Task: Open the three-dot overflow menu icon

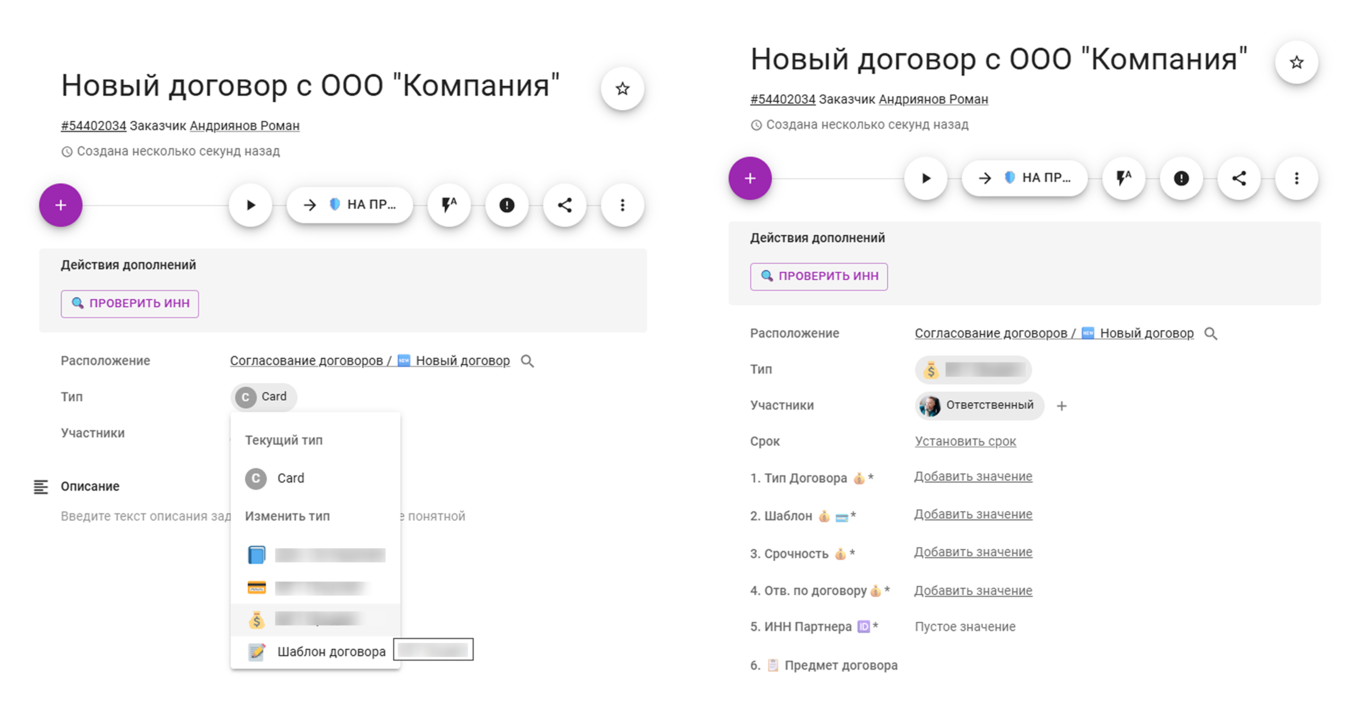Action: click(623, 205)
